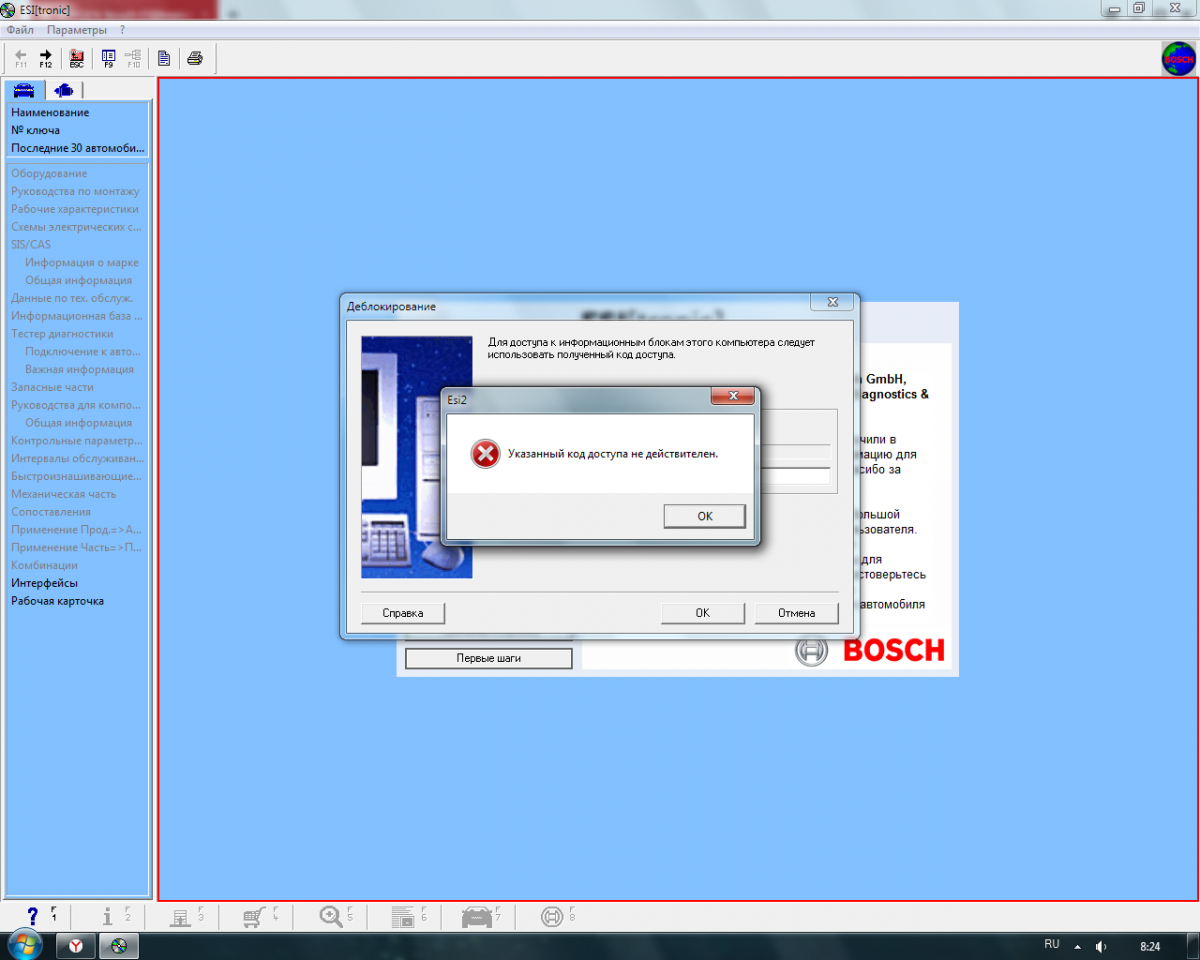Select Механическая часть
The height and width of the screenshot is (960, 1200).
click(63, 494)
